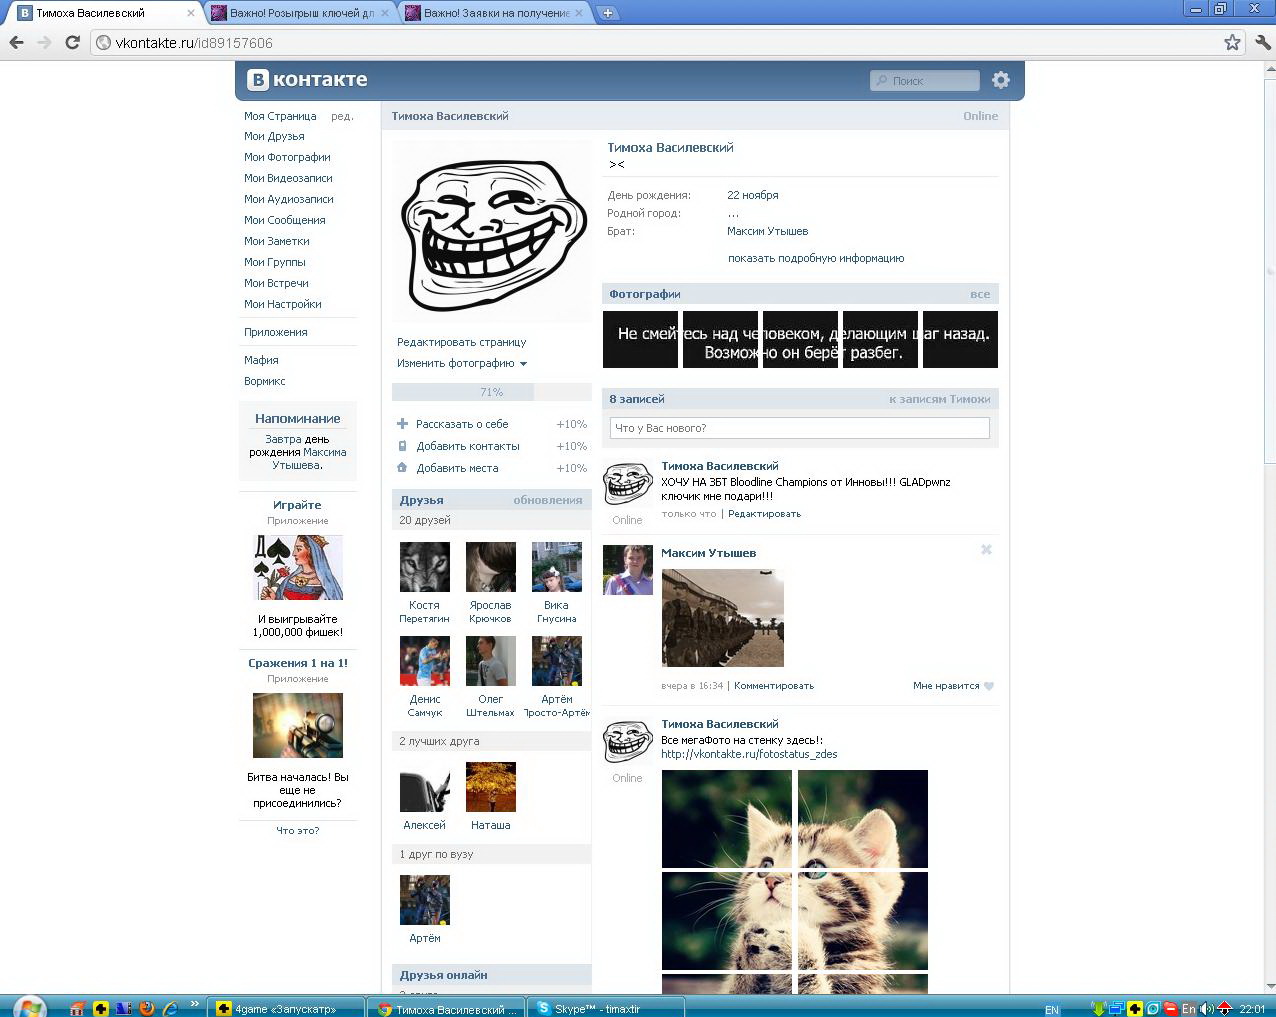This screenshot has width=1276, height=1017.
Task: Click the VKontakte logo in header
Action: (x=308, y=80)
